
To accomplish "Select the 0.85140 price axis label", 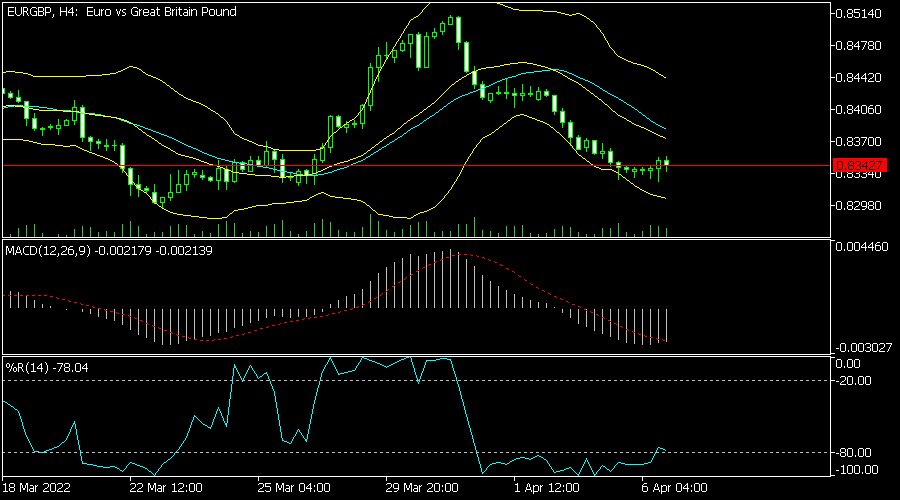I will (861, 14).
